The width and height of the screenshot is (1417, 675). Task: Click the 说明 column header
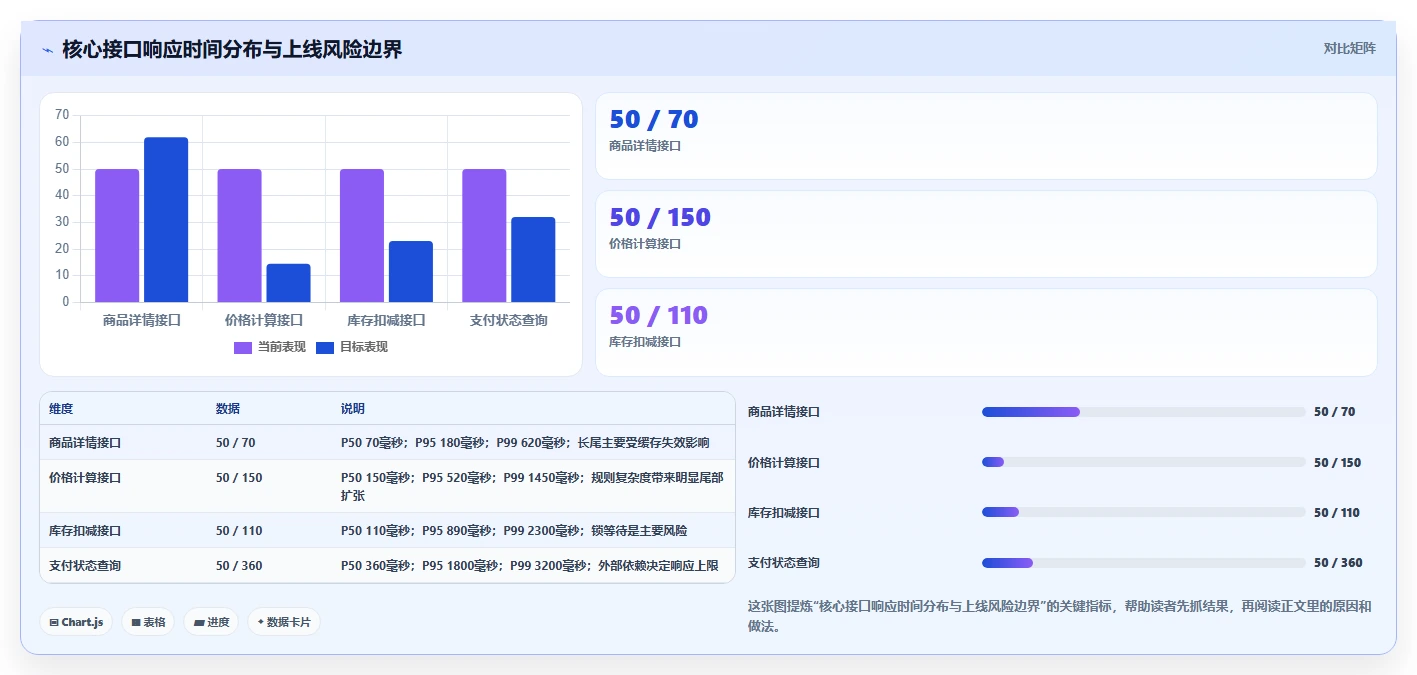353,409
